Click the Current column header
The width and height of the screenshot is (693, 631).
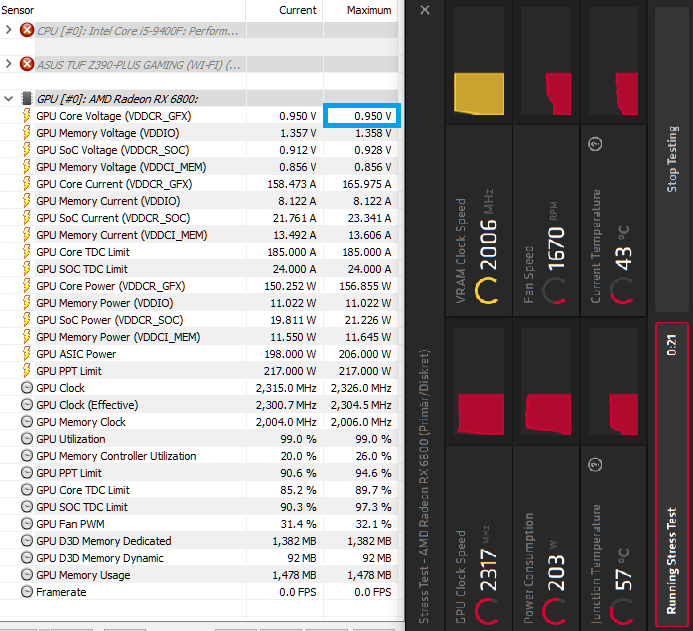pyautogui.click(x=297, y=10)
